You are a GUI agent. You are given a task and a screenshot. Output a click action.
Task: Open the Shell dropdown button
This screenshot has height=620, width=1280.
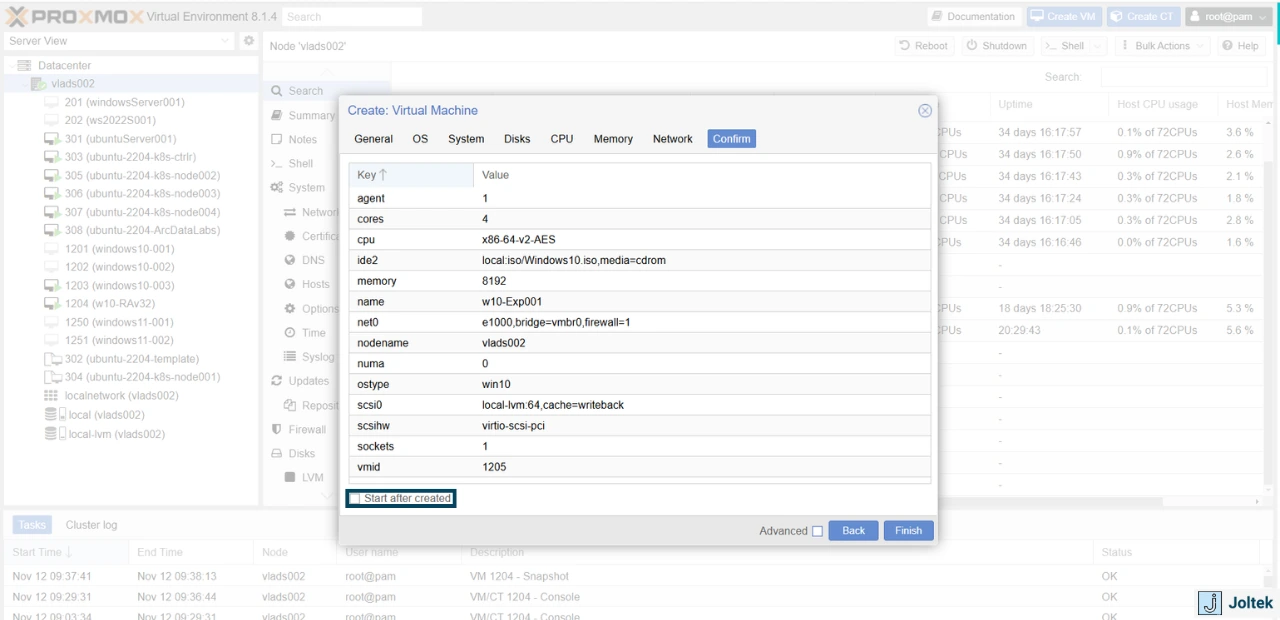(x=1073, y=46)
